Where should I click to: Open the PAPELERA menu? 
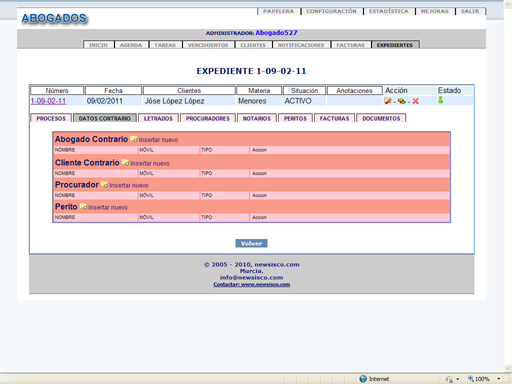tap(278, 11)
